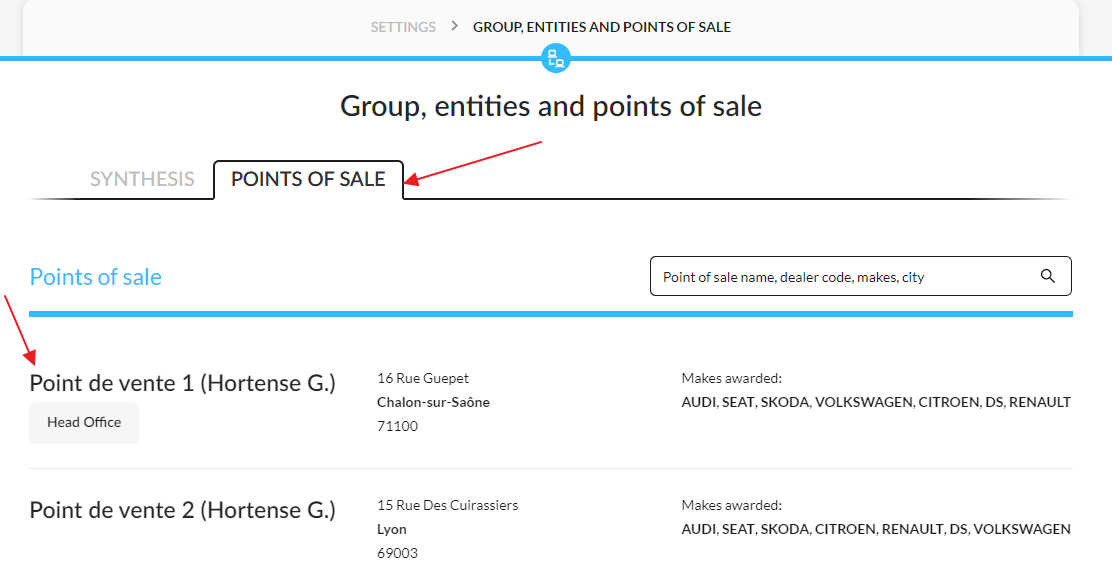1112x566 pixels.
Task: Click the postal code 71100
Action: (397, 426)
